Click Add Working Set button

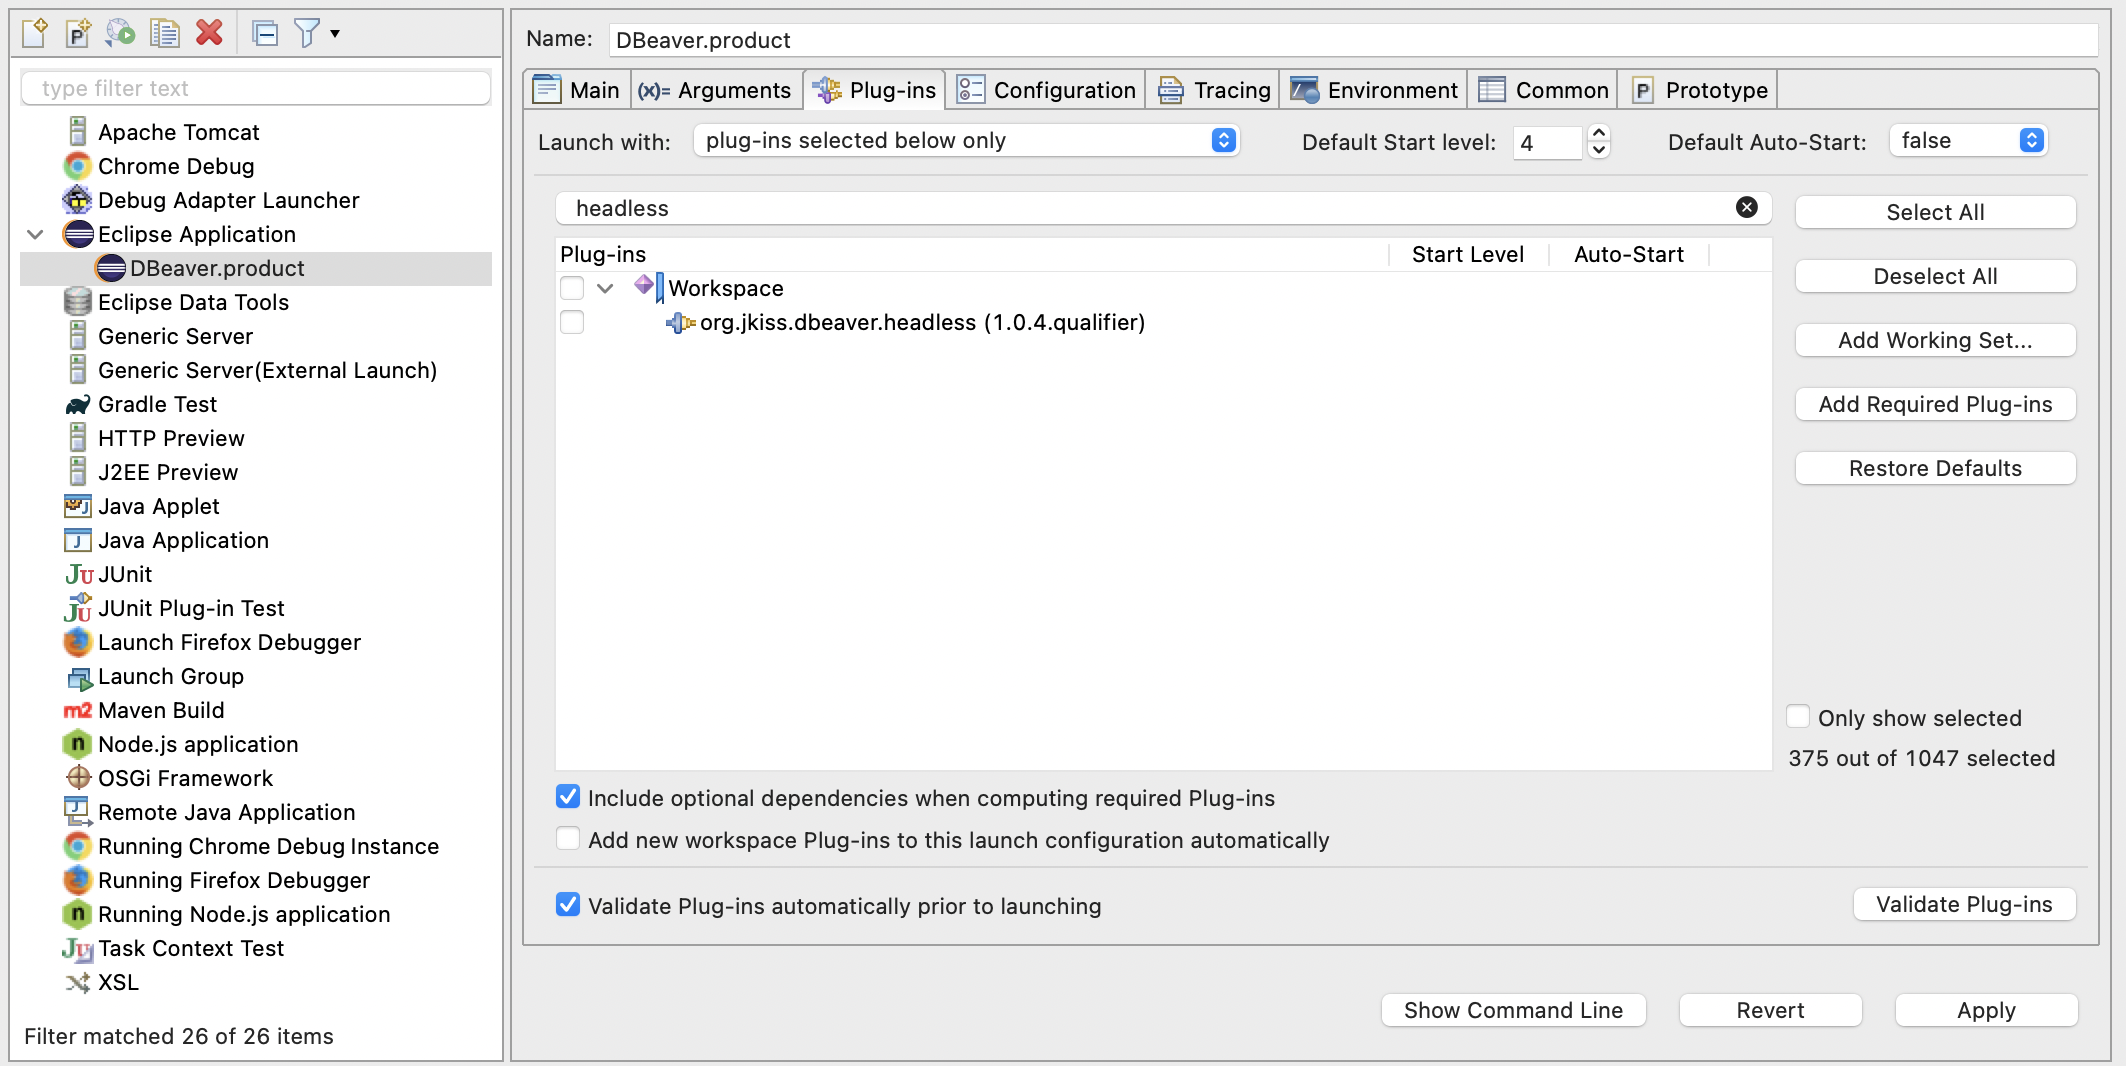(1935, 340)
